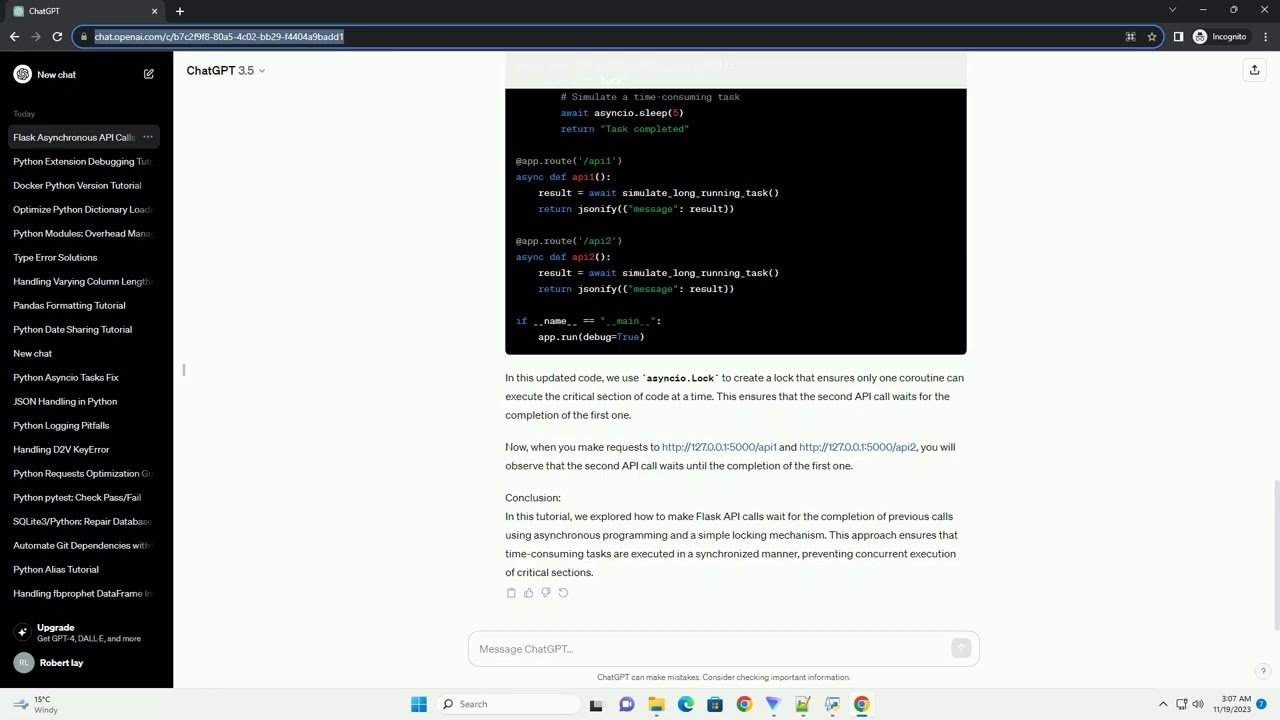Click the ChatGPT logo beside New chat
The width and height of the screenshot is (1280, 720).
click(22, 74)
